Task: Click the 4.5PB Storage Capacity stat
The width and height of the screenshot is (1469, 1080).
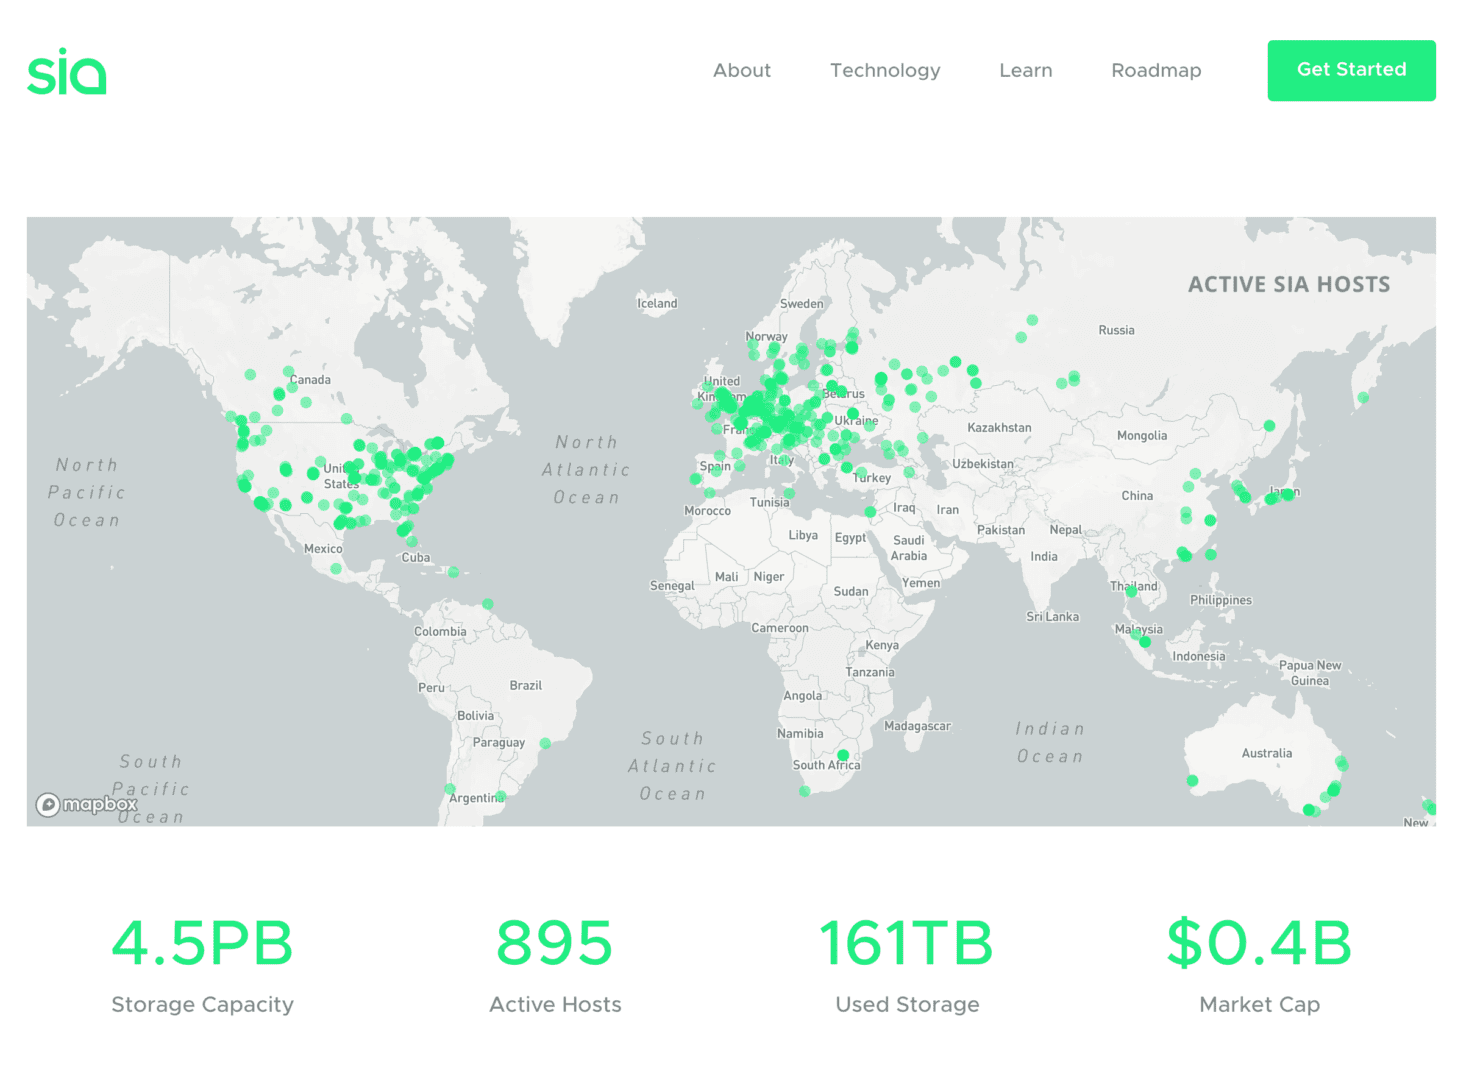Action: pyautogui.click(x=202, y=941)
